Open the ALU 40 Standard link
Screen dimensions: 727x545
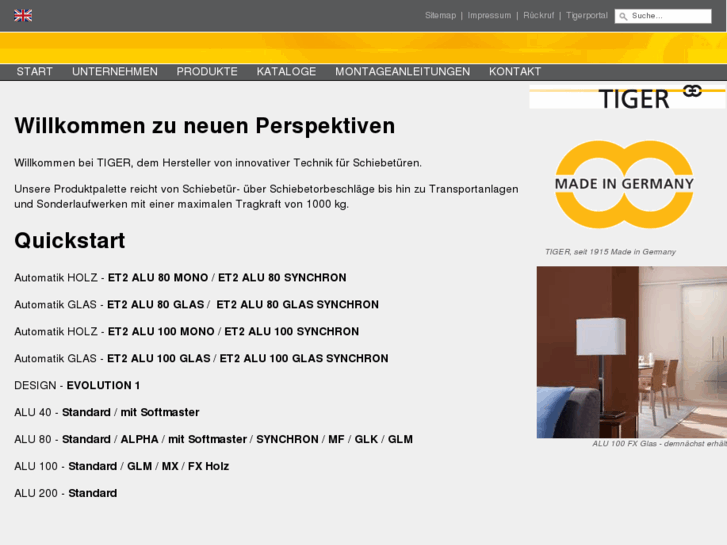tap(86, 412)
